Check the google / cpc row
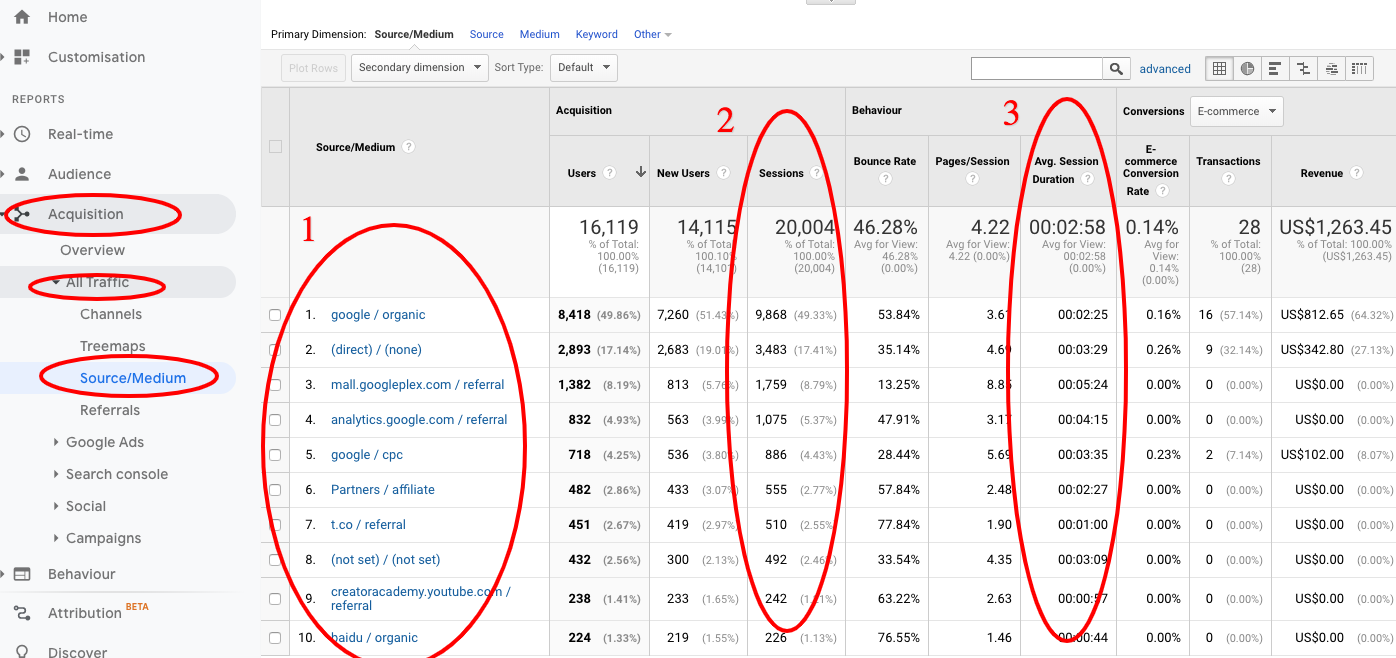The width and height of the screenshot is (1396, 658). click(x=275, y=455)
